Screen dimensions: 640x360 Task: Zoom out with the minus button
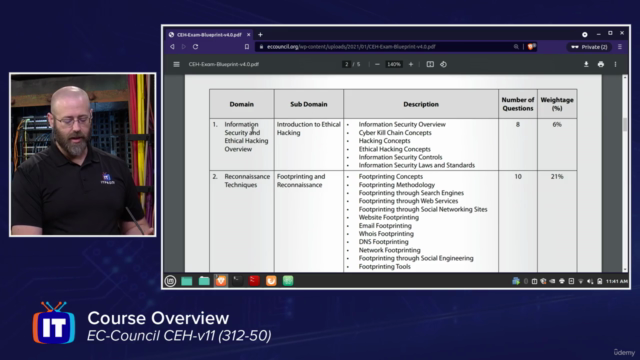tap(377, 64)
